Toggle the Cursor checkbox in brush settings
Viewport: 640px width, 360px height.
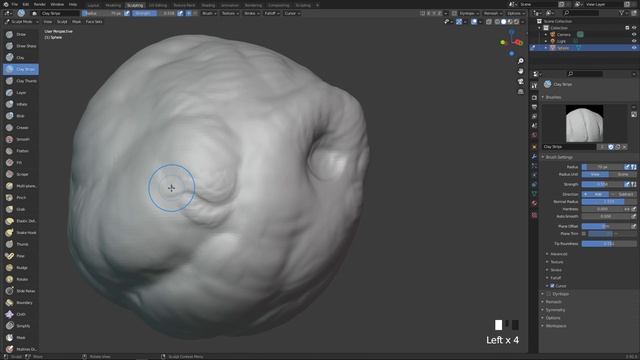(x=552, y=286)
